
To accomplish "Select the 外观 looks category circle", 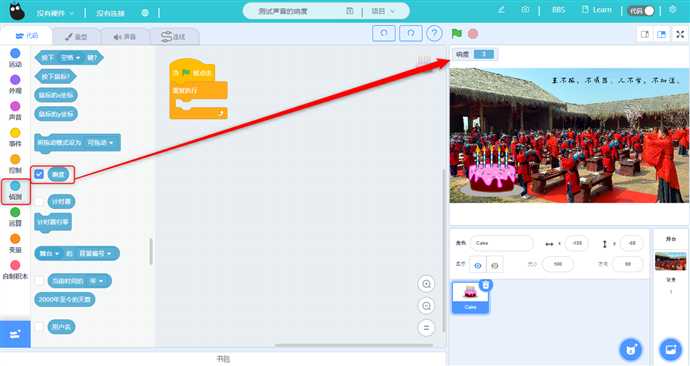I will pos(15,80).
